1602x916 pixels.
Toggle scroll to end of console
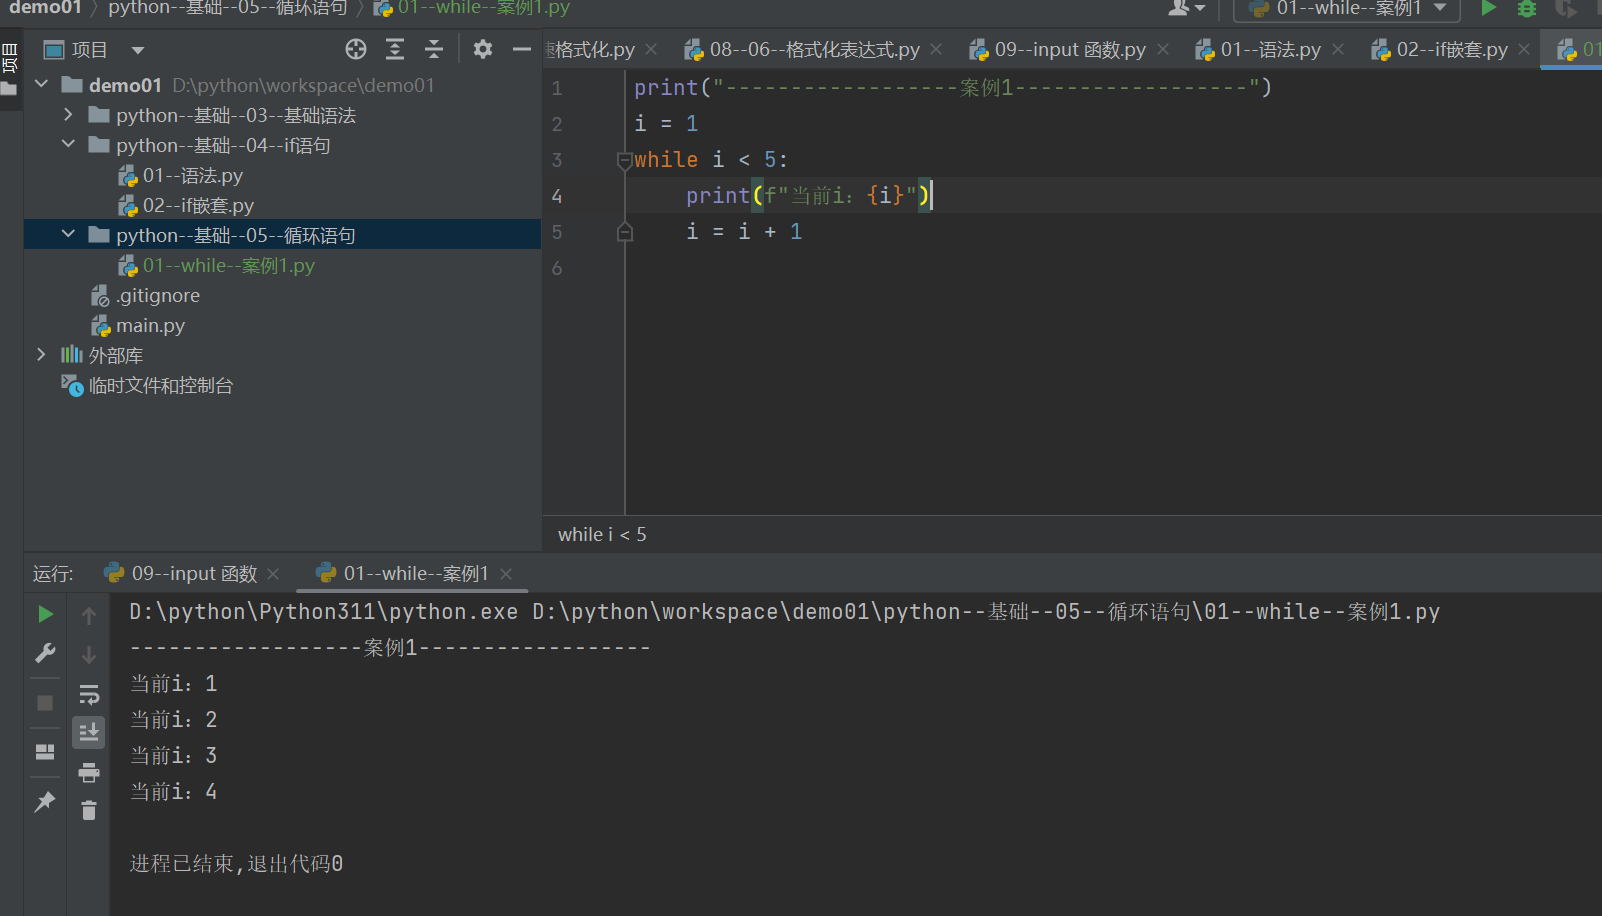89,733
